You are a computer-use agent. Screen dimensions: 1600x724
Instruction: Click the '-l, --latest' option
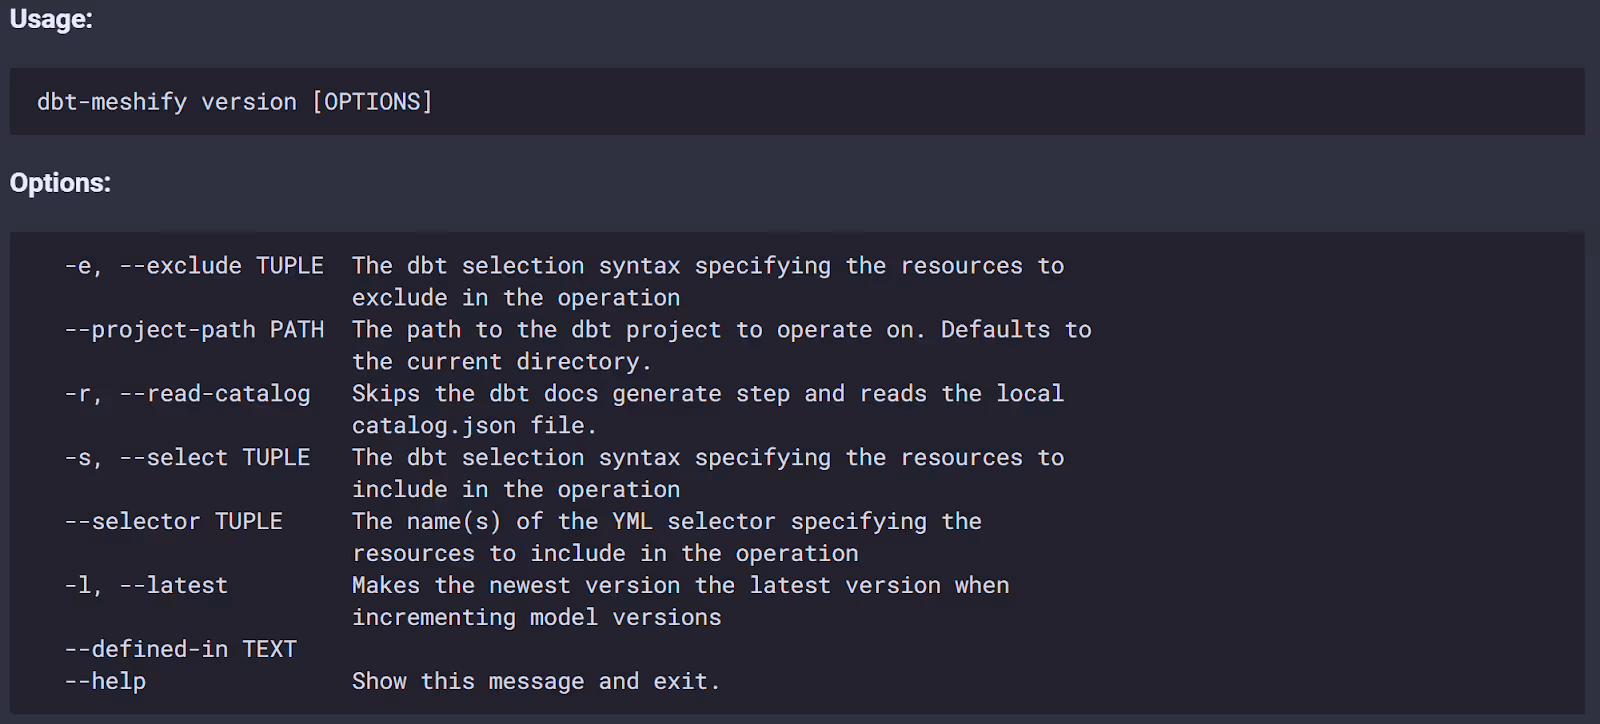[x=146, y=586]
